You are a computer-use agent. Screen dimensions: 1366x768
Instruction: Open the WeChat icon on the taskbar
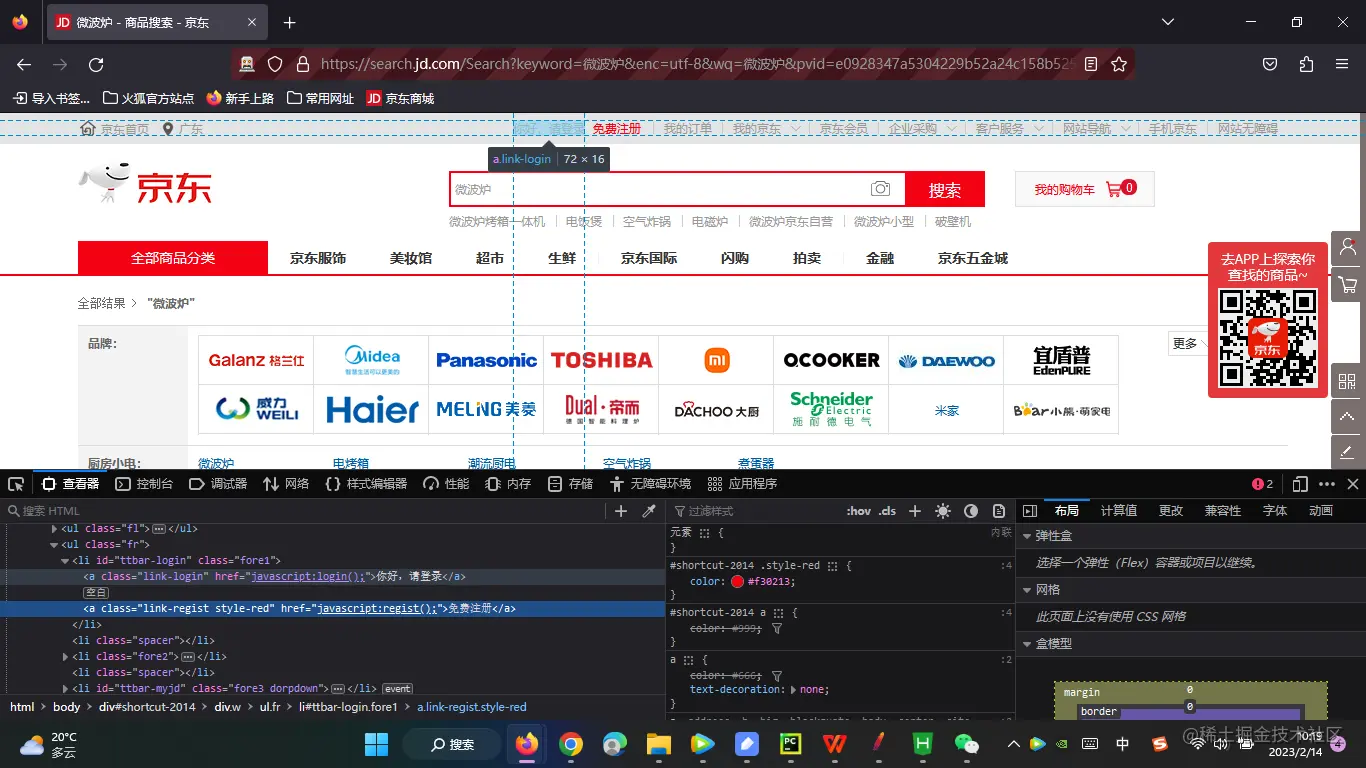966,744
